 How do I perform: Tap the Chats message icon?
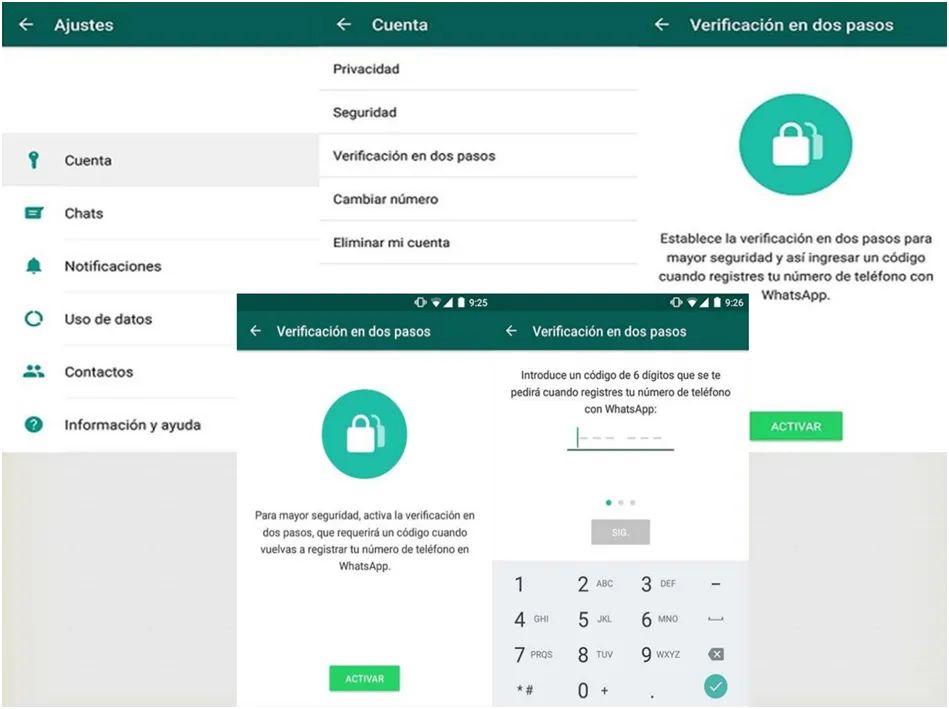(34, 213)
